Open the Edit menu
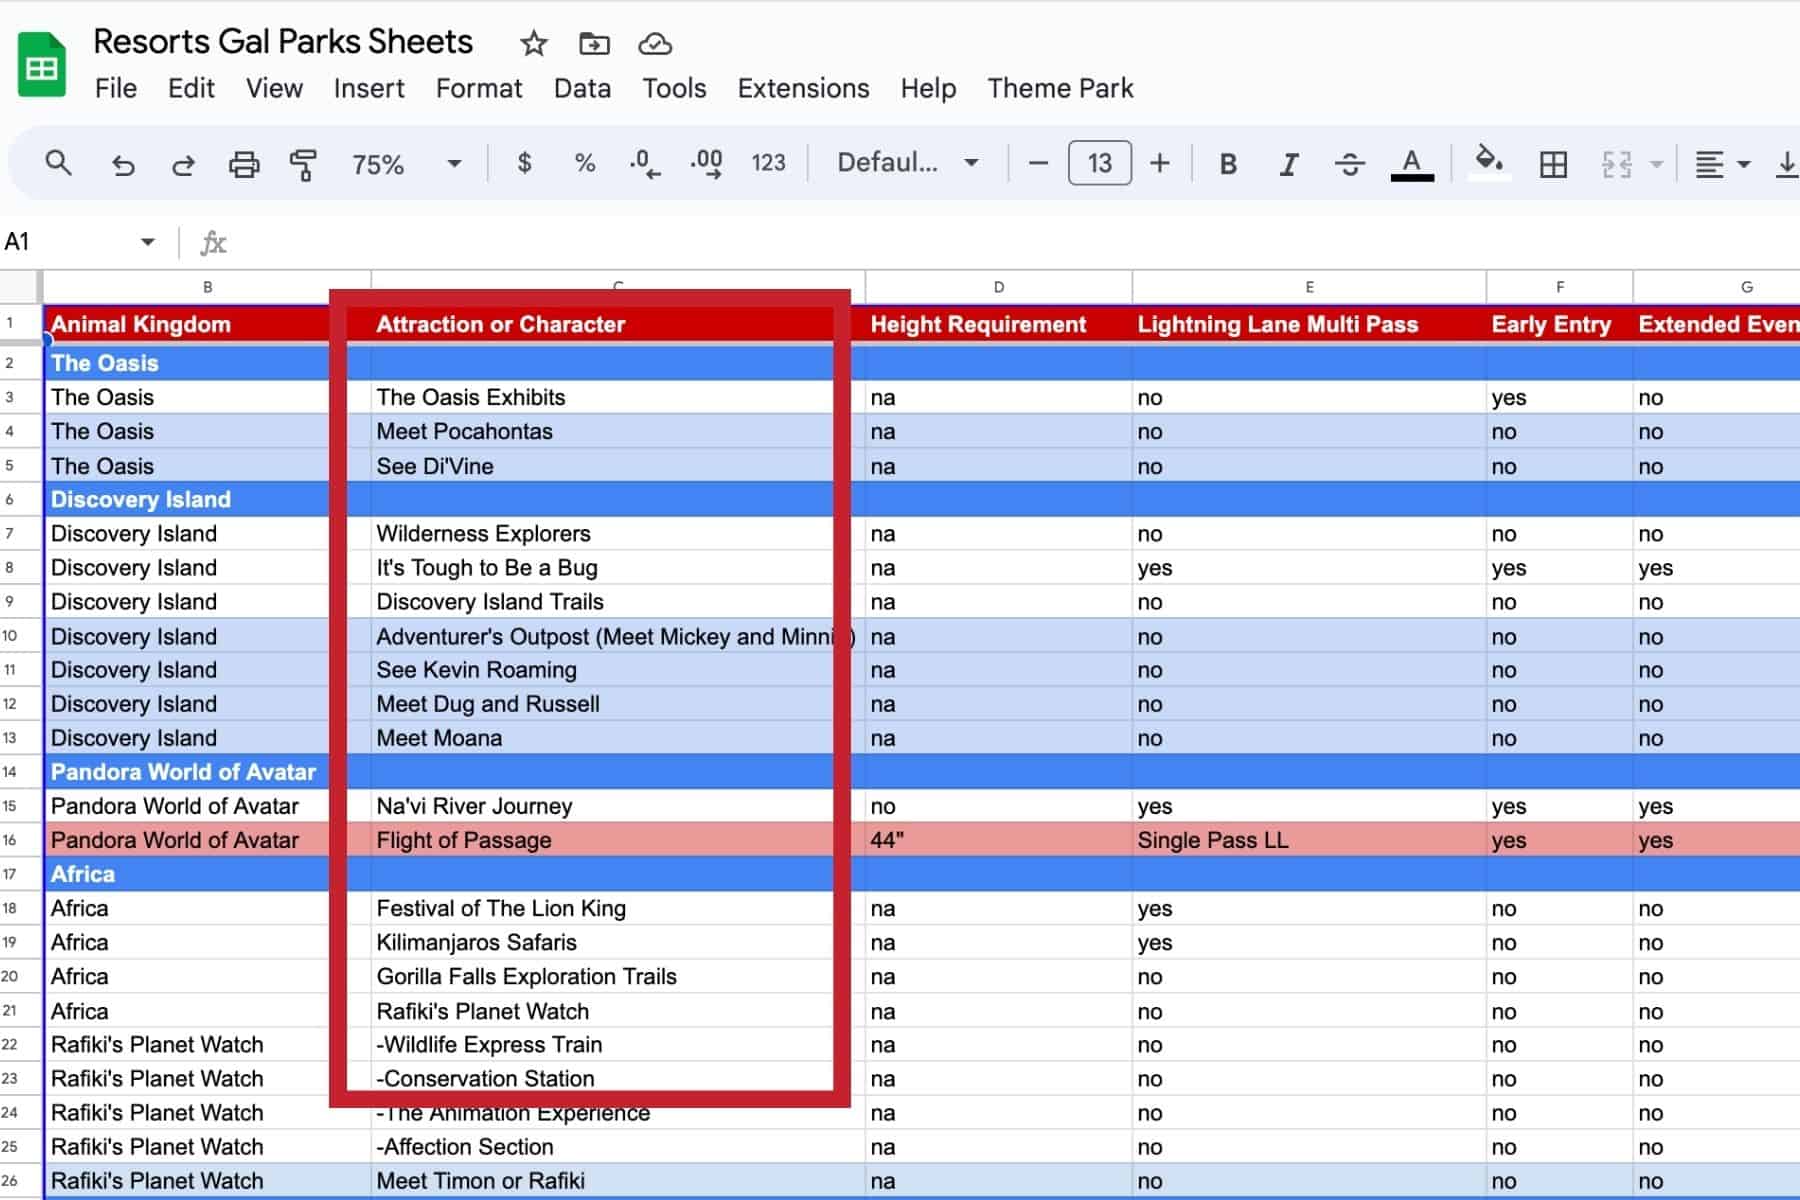Screen dimensions: 1800x1200 pos(191,88)
